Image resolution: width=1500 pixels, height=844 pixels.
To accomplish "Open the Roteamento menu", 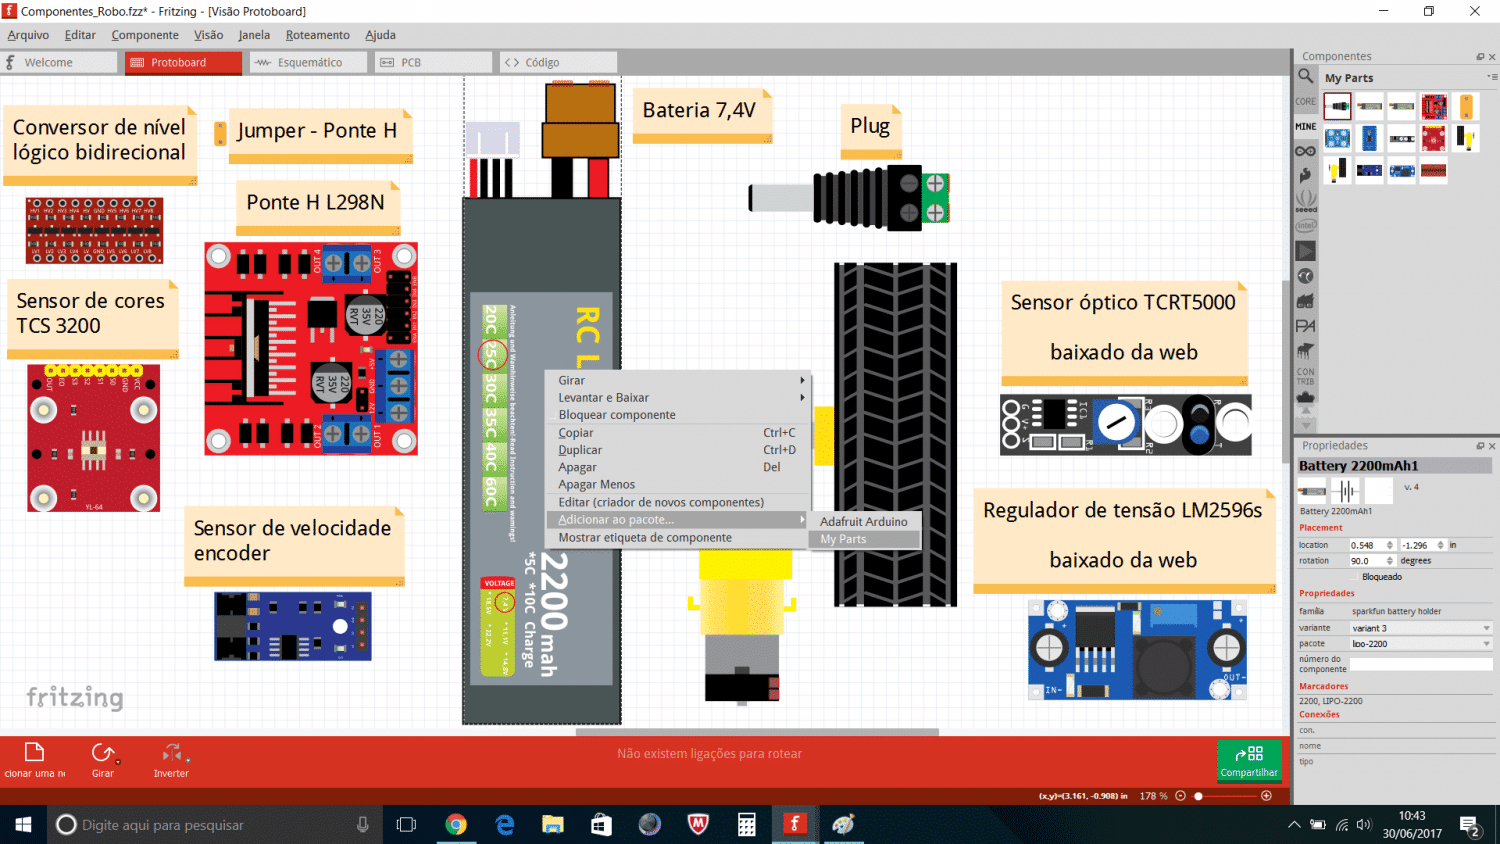I will pyautogui.click(x=318, y=35).
